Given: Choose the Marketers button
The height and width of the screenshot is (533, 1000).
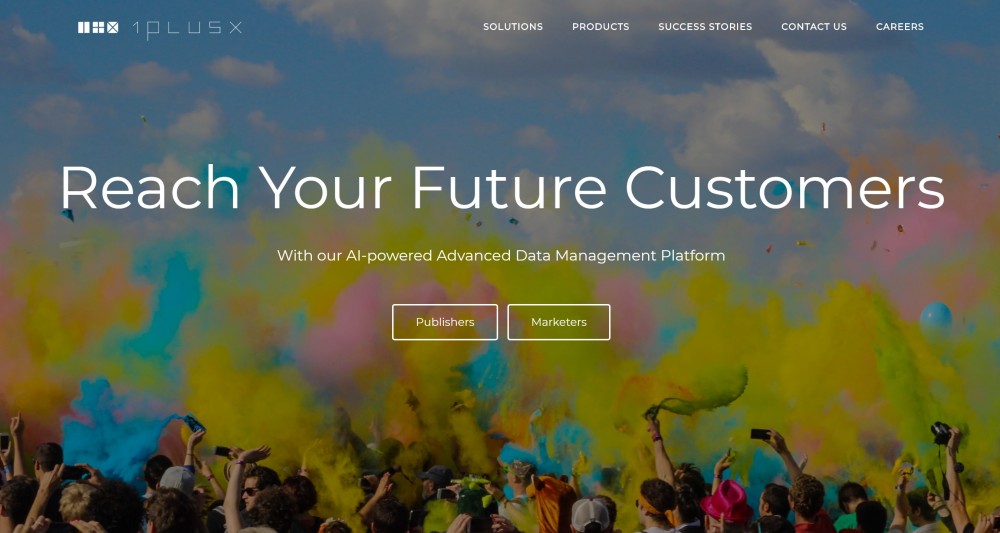Looking at the screenshot, I should (559, 322).
